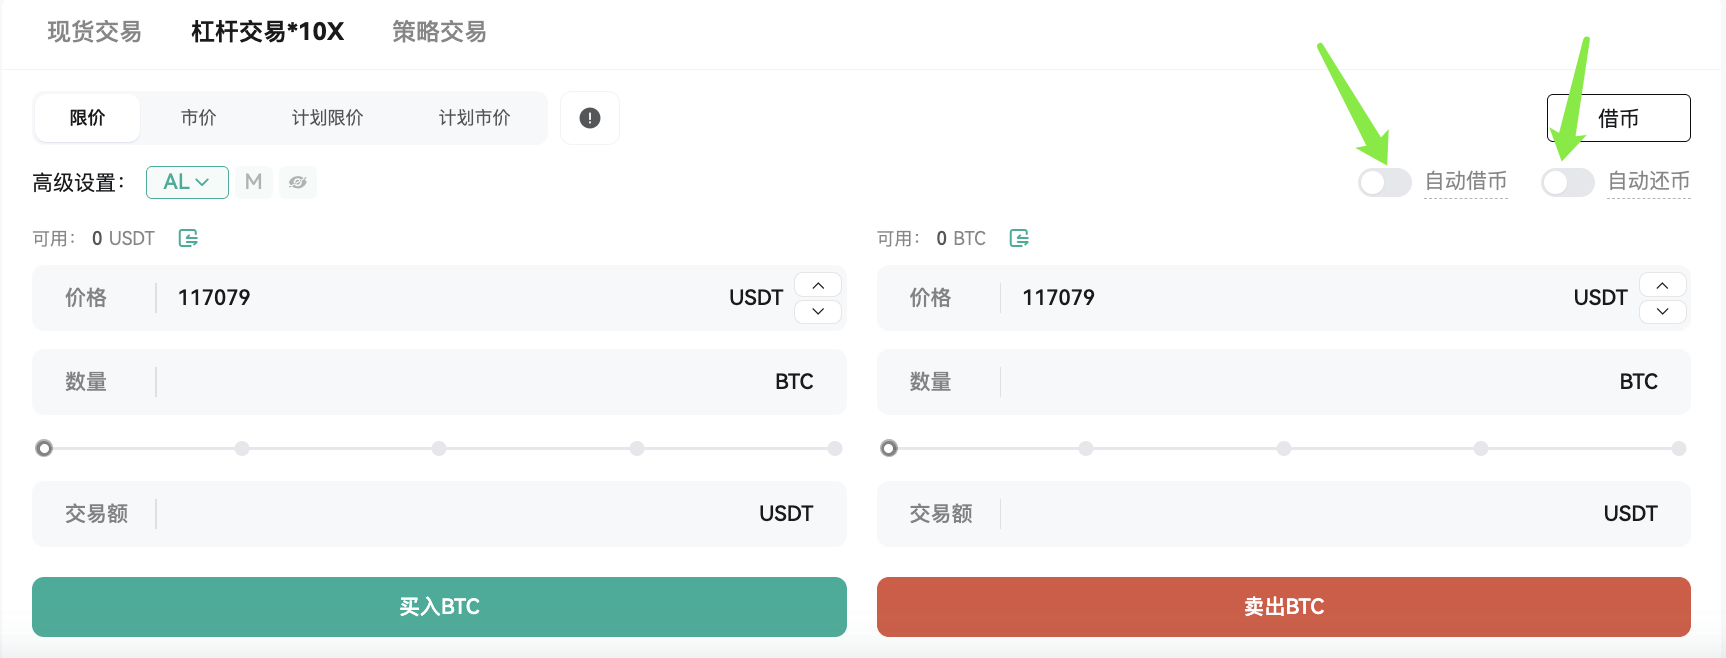Switch to the 市价 order tab
This screenshot has width=1726, height=658.
[x=197, y=117]
